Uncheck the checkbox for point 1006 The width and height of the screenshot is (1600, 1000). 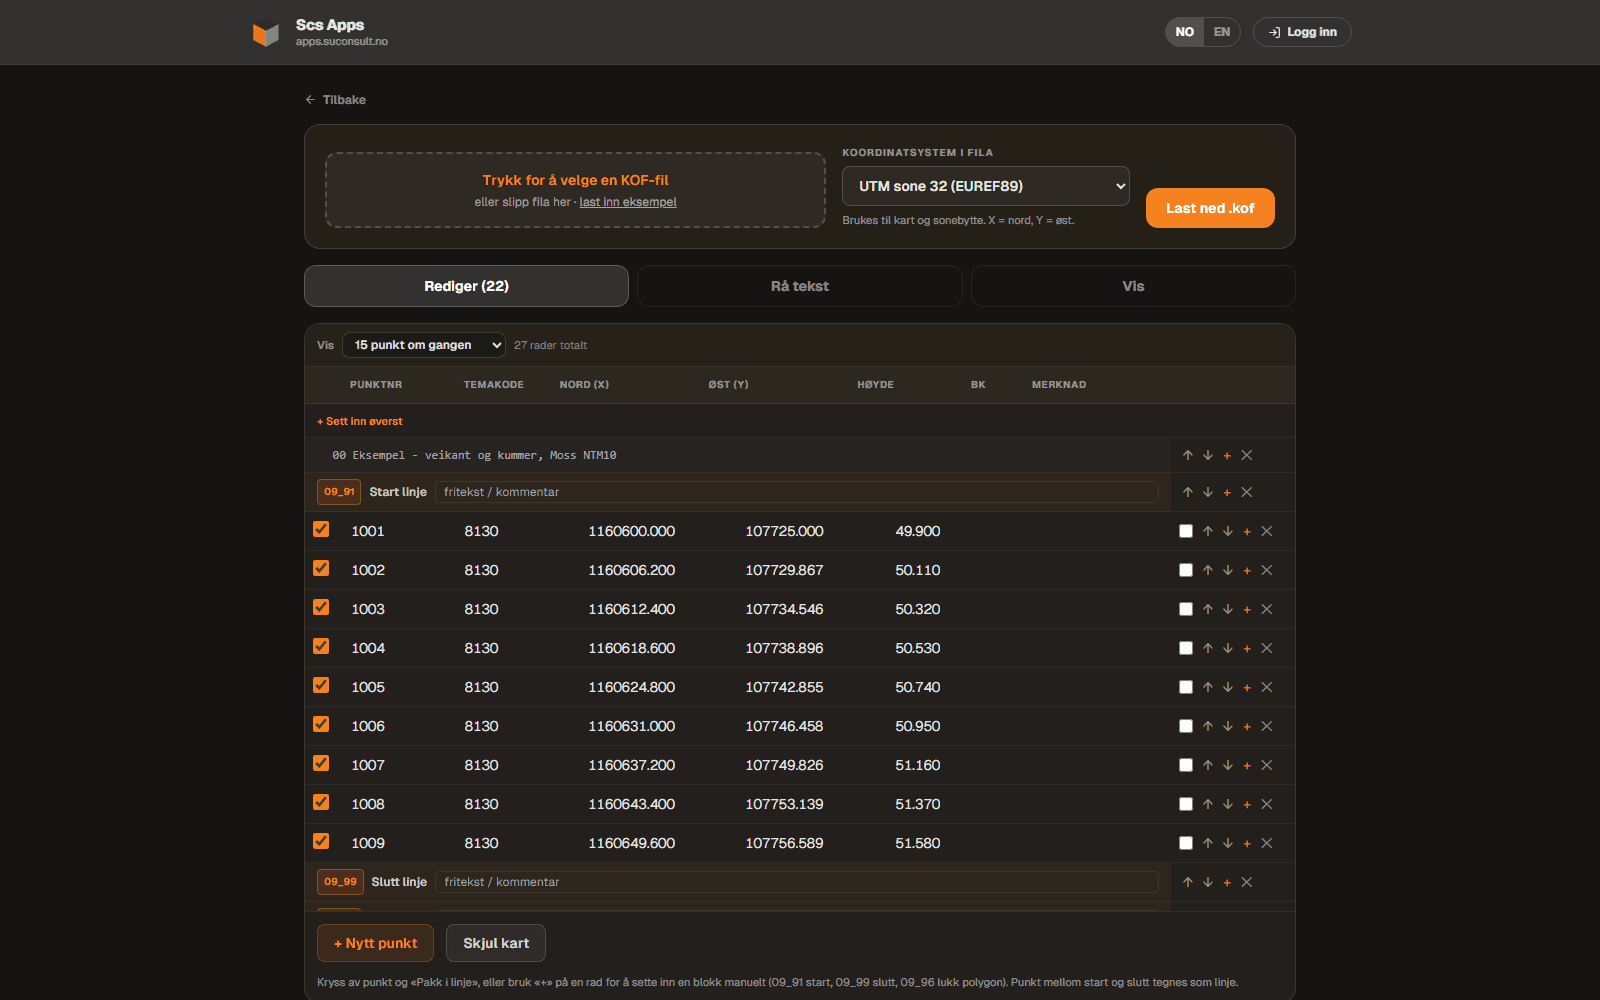(321, 724)
